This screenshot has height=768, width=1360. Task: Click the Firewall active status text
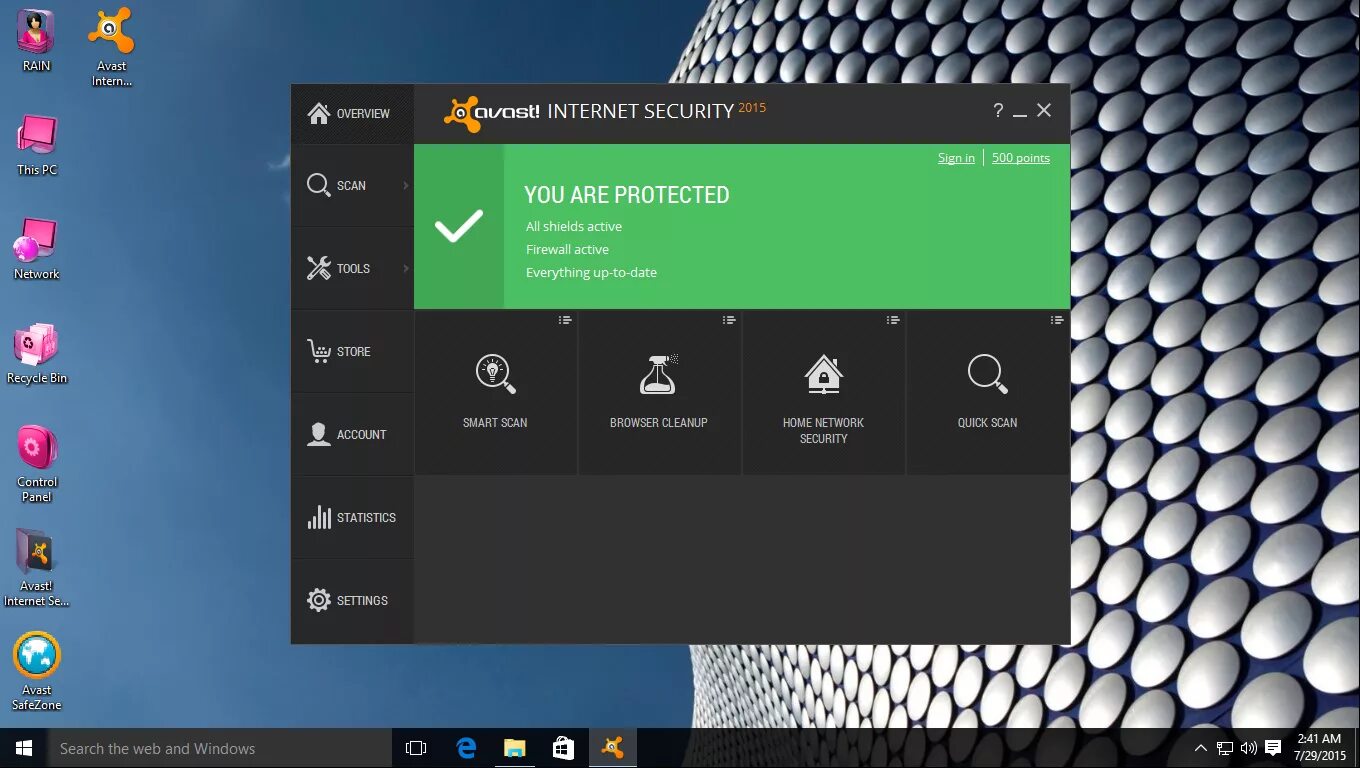[567, 249]
